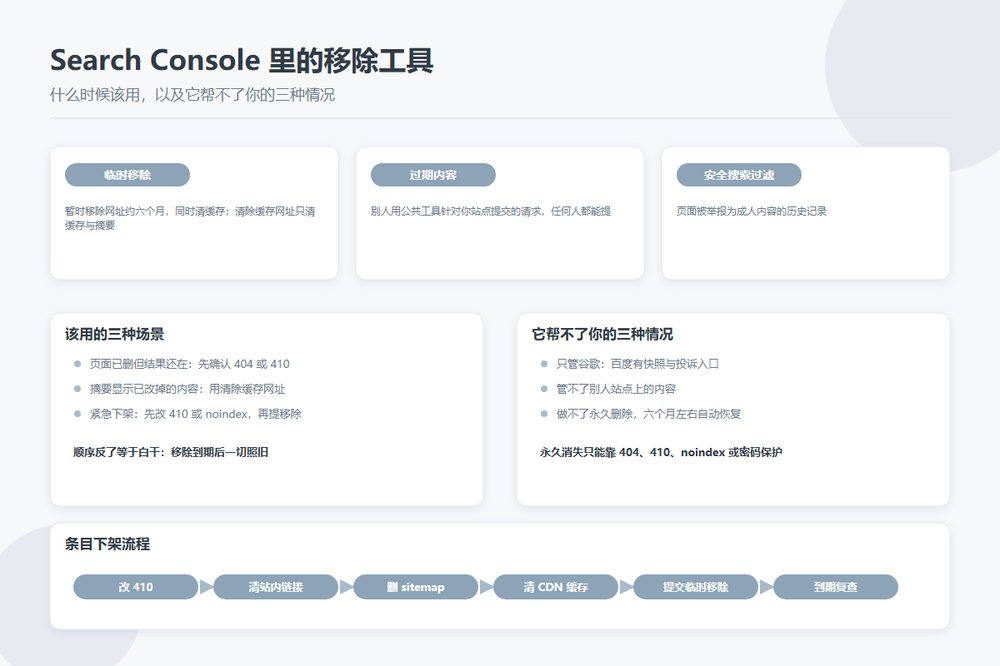
Task: Click bullet 只管谷歌：百度有快照与投诉入口
Action: click(x=637, y=364)
